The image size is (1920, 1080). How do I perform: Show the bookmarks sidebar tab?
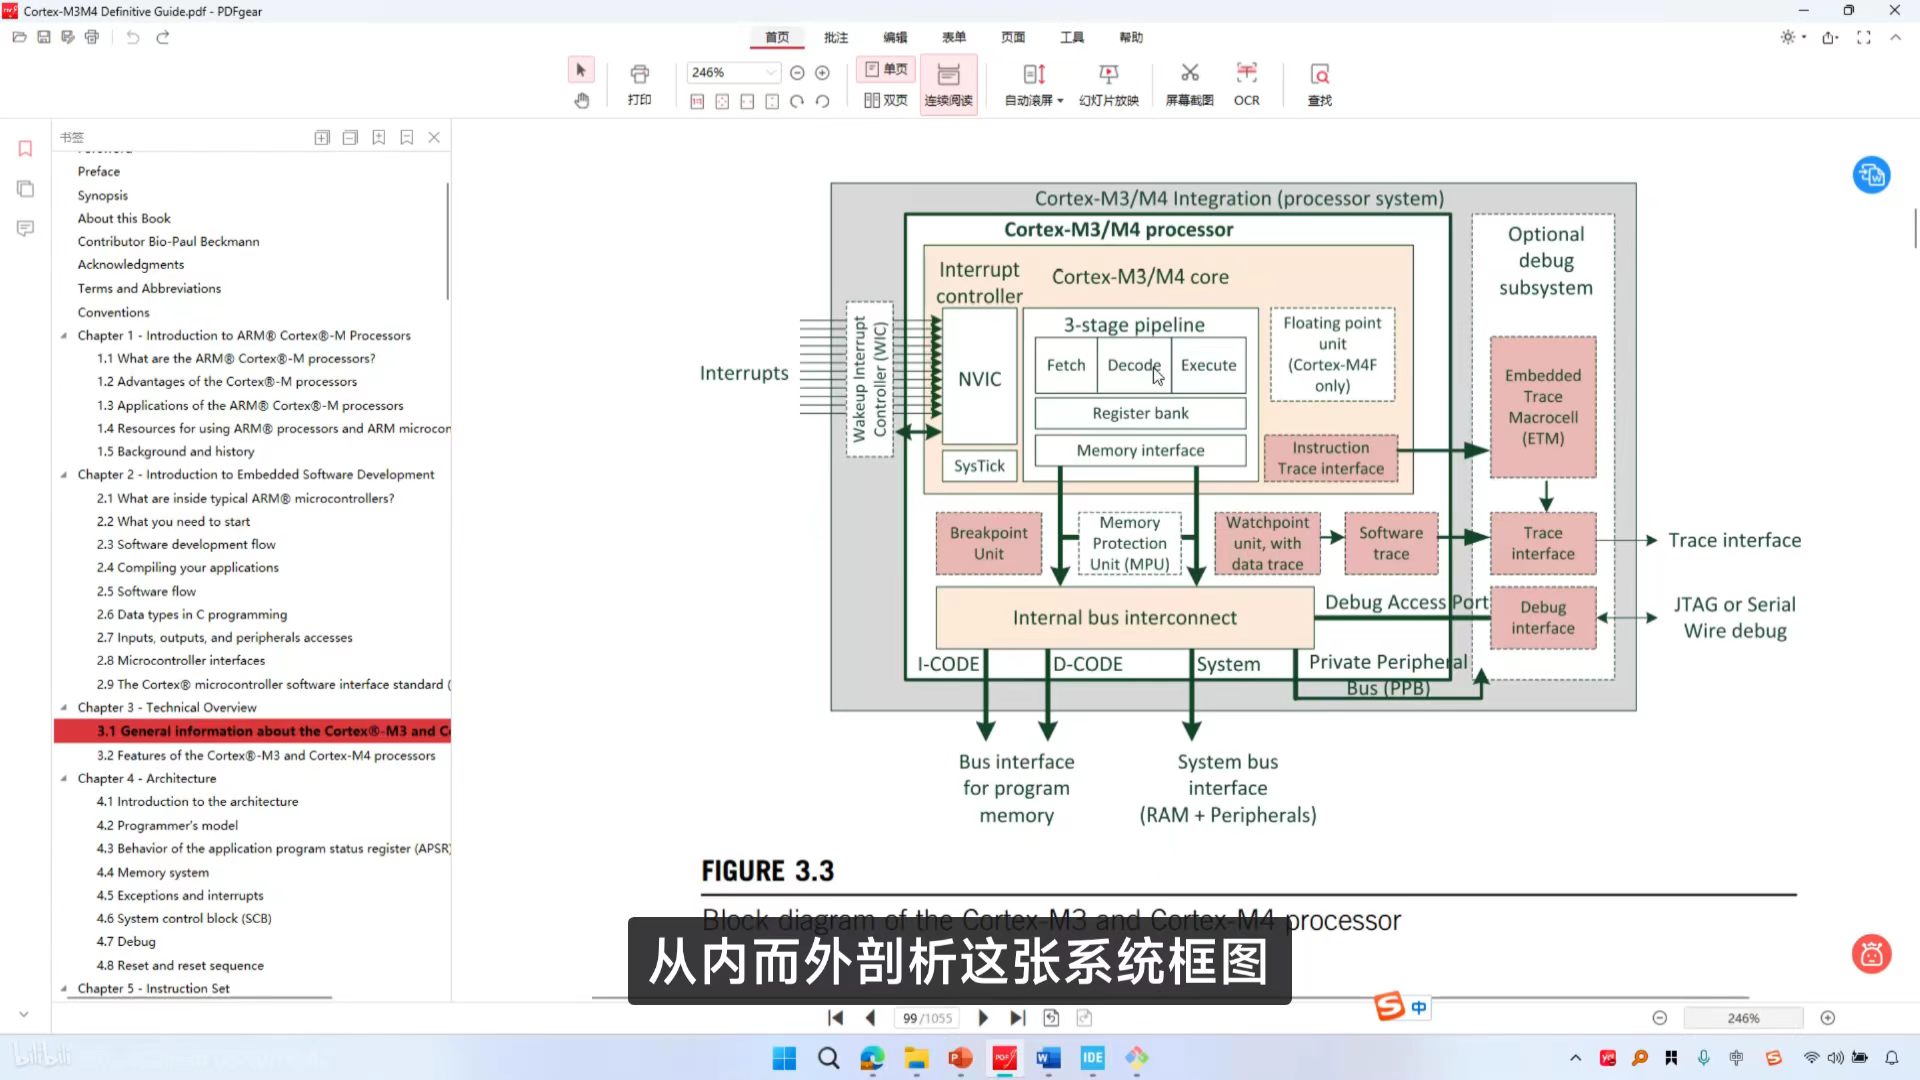click(x=25, y=149)
